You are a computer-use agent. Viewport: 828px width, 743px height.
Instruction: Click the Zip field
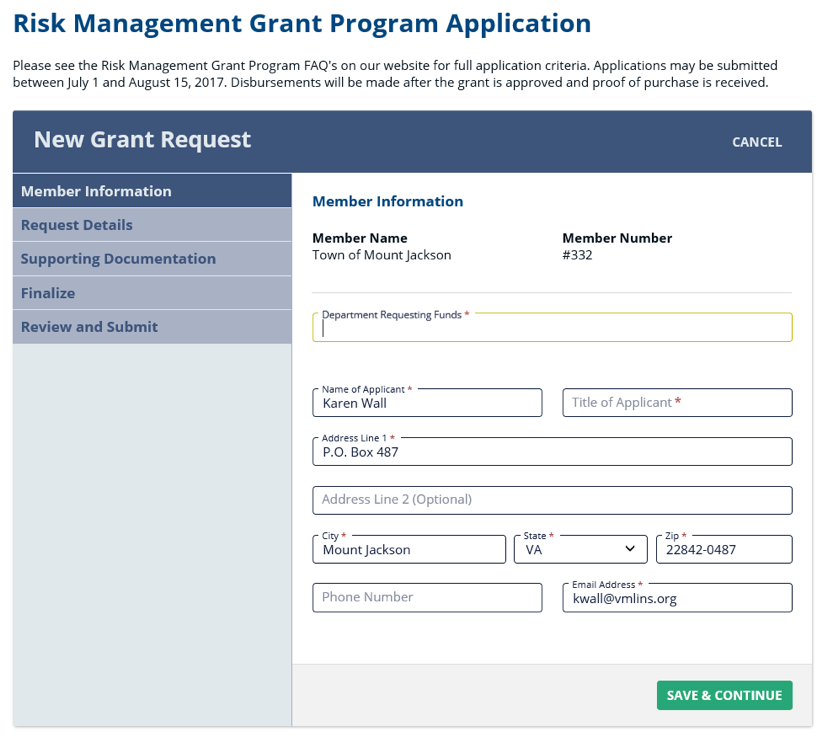[x=724, y=549]
